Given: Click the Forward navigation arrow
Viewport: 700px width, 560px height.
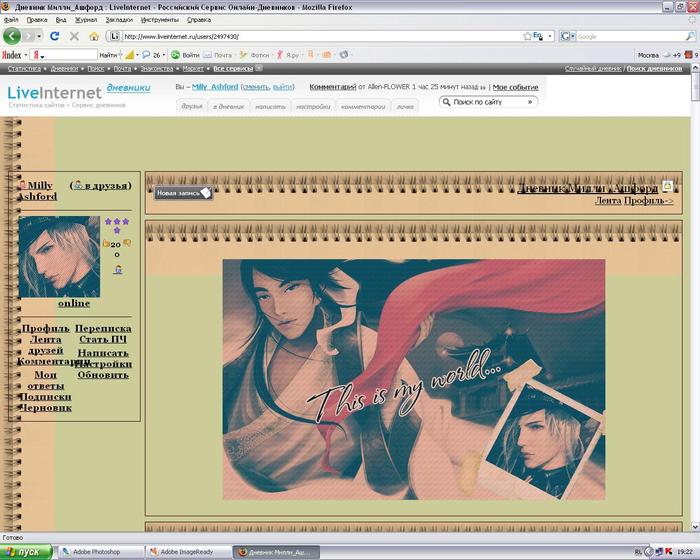Looking at the screenshot, I should (29, 36).
